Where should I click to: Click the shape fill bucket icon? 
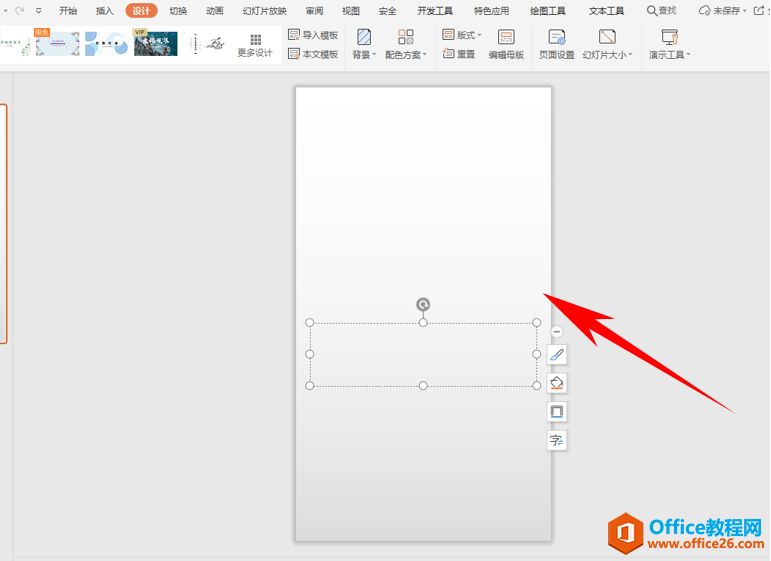[x=557, y=383]
